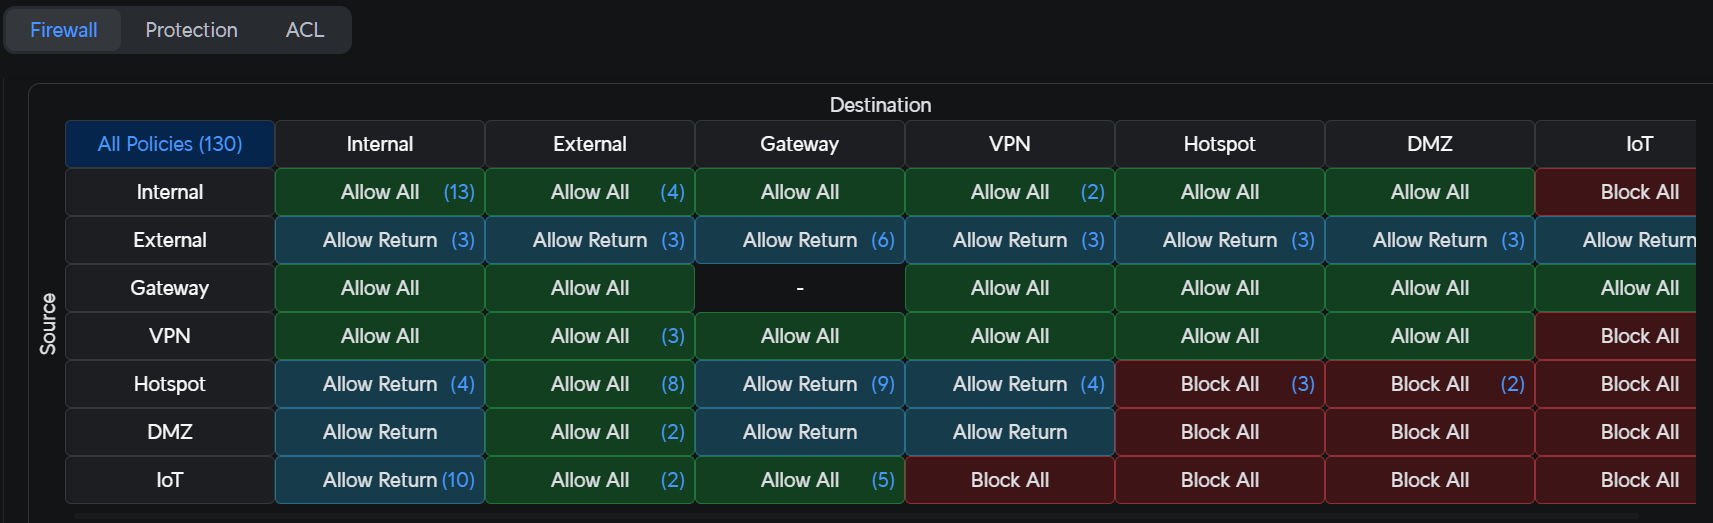Switch to the Protection tab
This screenshot has width=1713, height=523.
click(191, 30)
